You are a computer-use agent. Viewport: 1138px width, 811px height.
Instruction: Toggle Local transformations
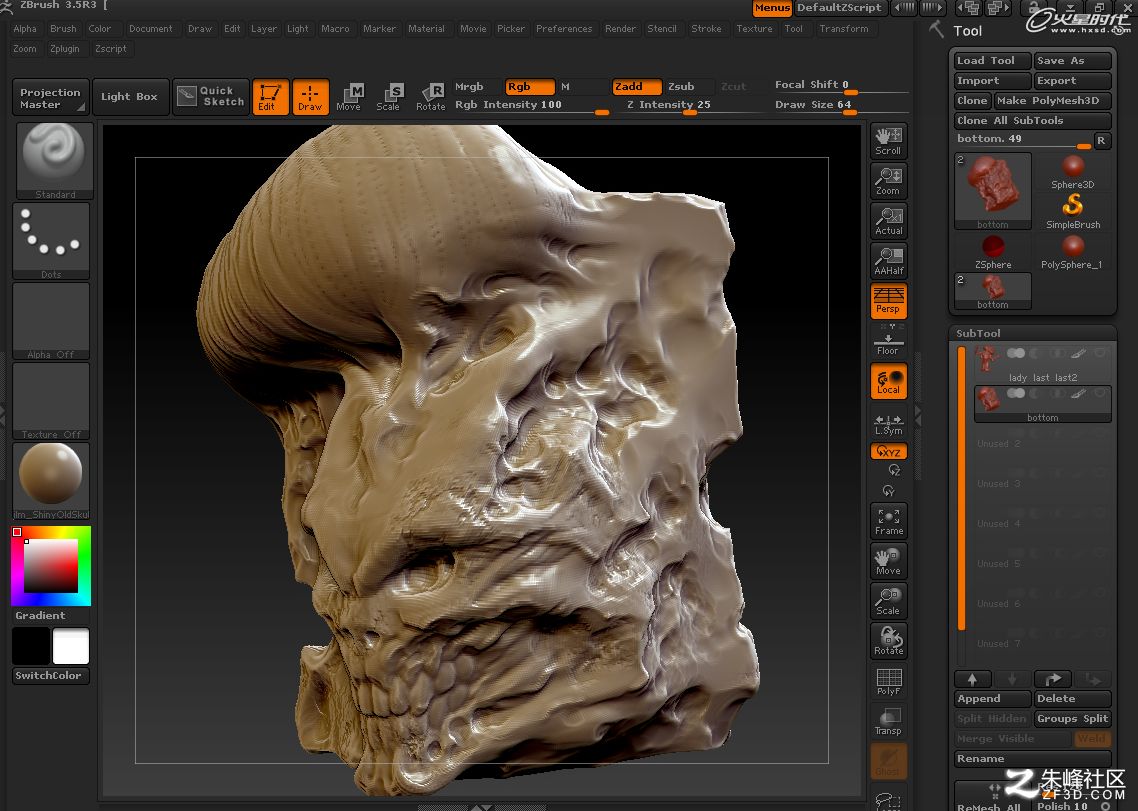click(x=888, y=380)
